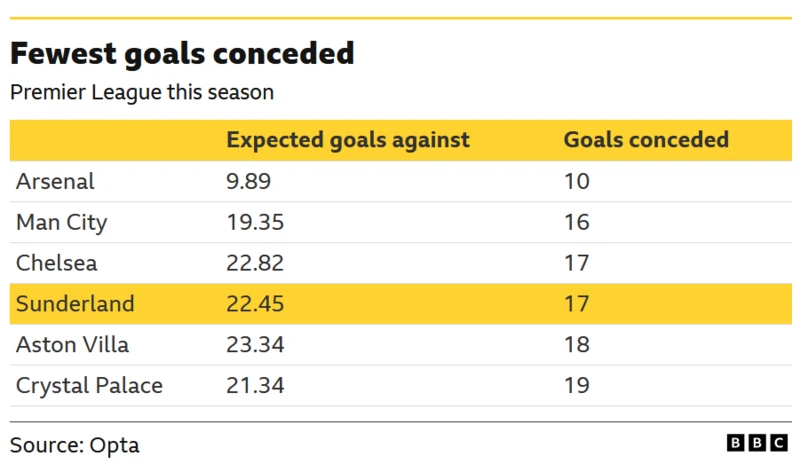Screen dimensions: 800x472
Task: Select the 'Fewest goals conceded' title
Action: (x=182, y=53)
